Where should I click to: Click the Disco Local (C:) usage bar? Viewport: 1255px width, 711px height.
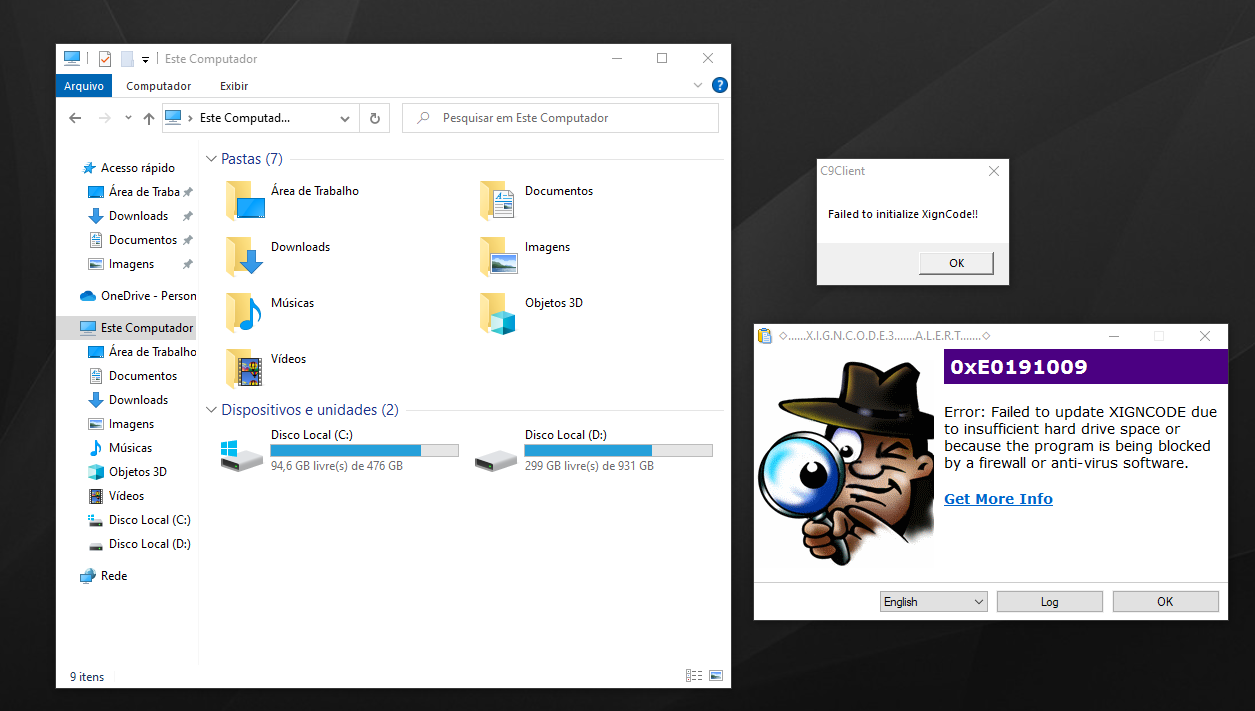pyautogui.click(x=364, y=450)
